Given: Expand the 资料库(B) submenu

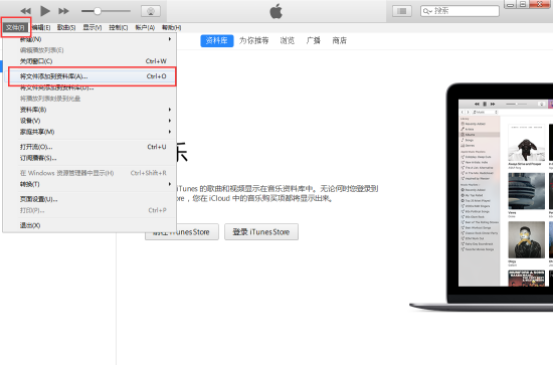Looking at the screenshot, I should point(89,110).
